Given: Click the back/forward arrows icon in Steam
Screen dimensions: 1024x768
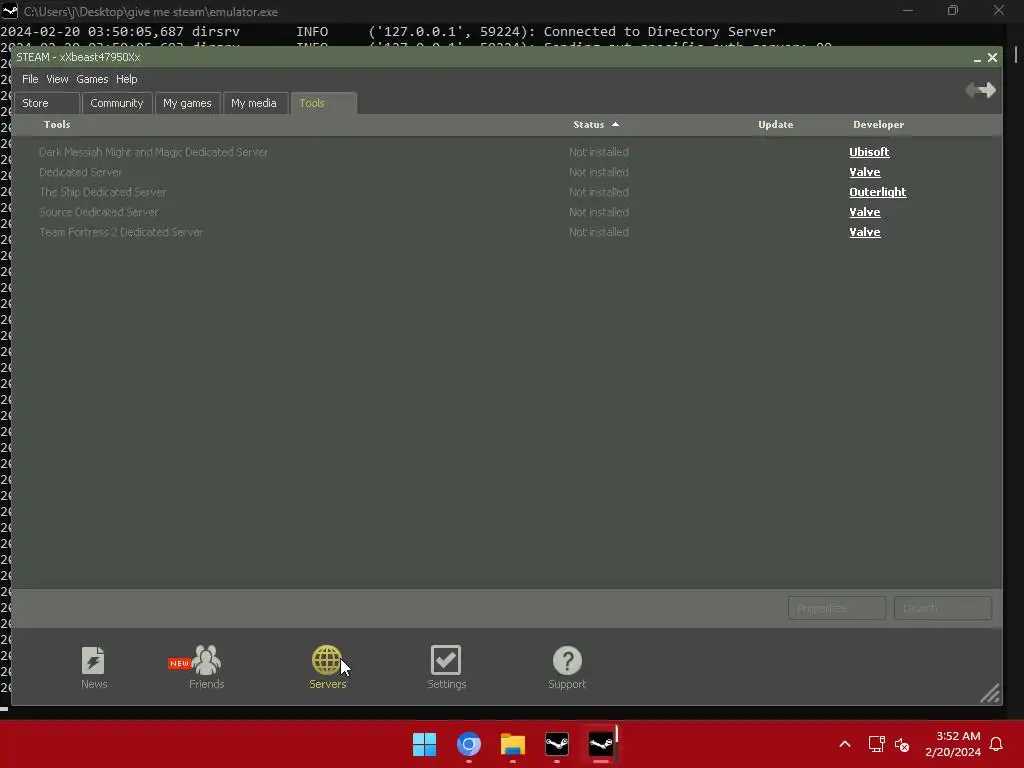Looking at the screenshot, I should 980,90.
